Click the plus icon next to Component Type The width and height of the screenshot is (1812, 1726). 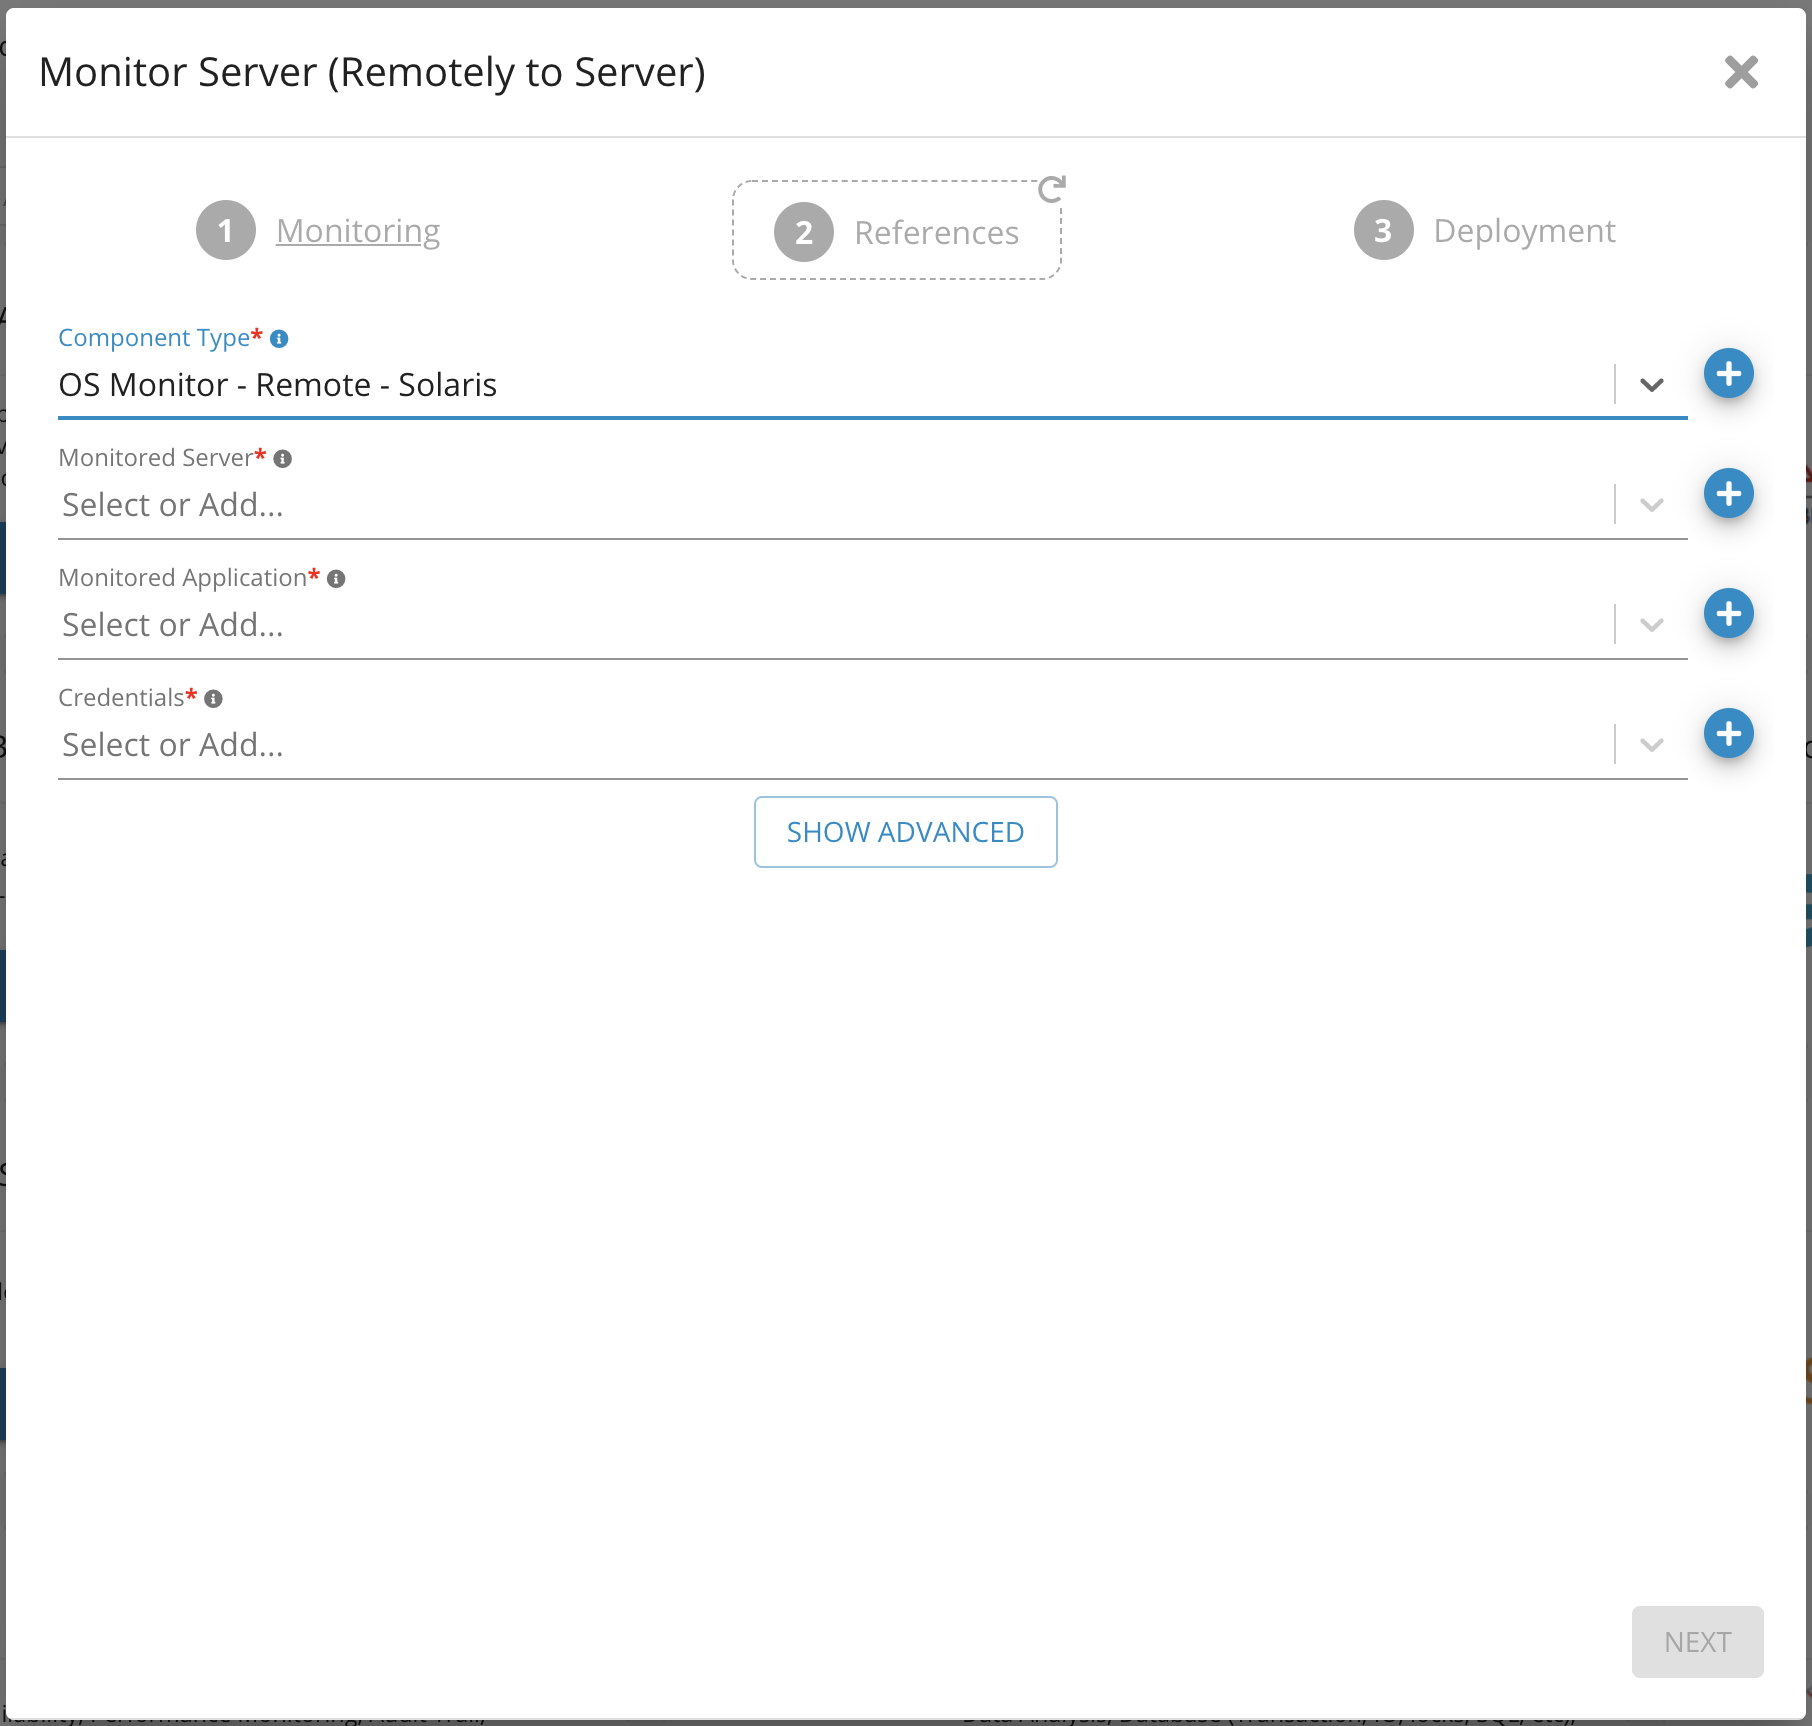point(1729,373)
